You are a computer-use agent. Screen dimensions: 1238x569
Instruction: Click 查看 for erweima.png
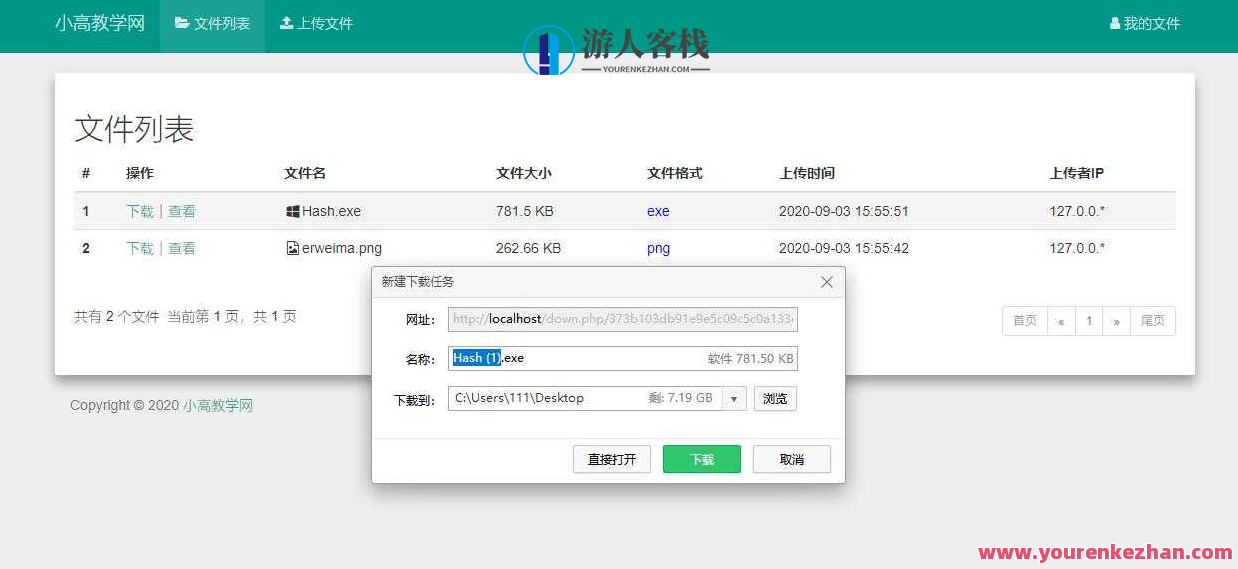(x=182, y=248)
